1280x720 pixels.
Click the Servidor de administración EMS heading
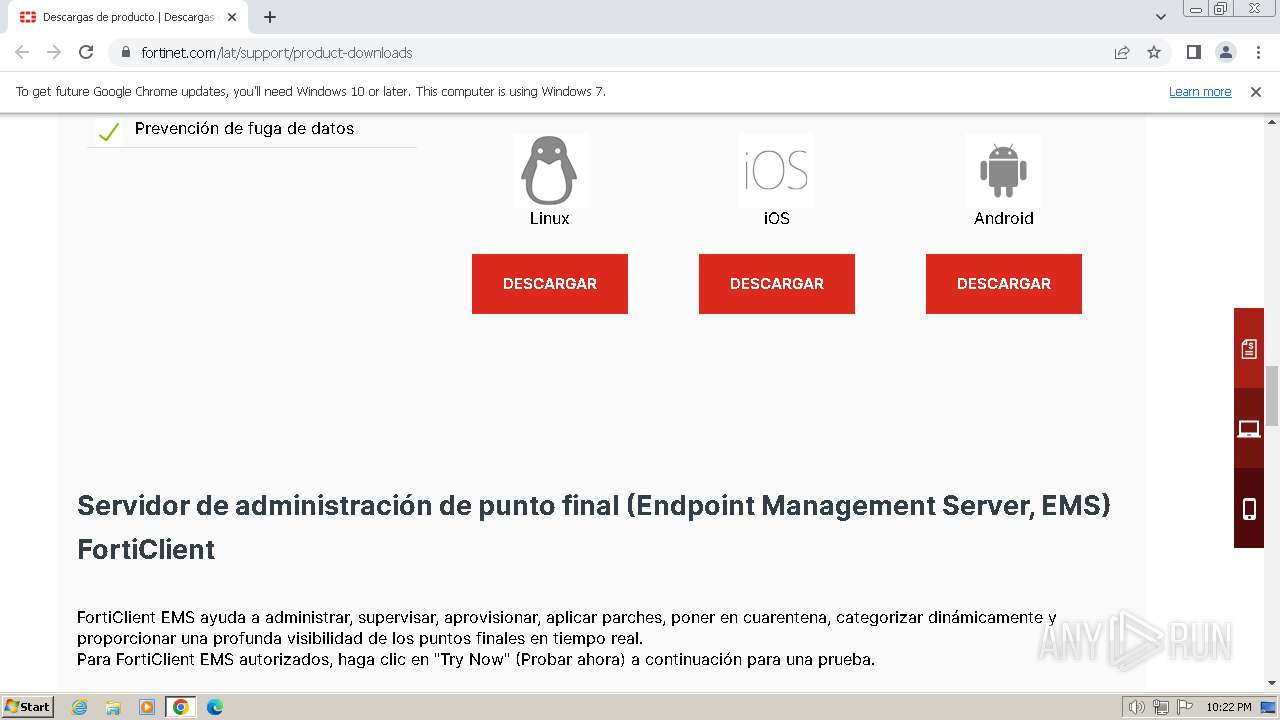click(594, 527)
